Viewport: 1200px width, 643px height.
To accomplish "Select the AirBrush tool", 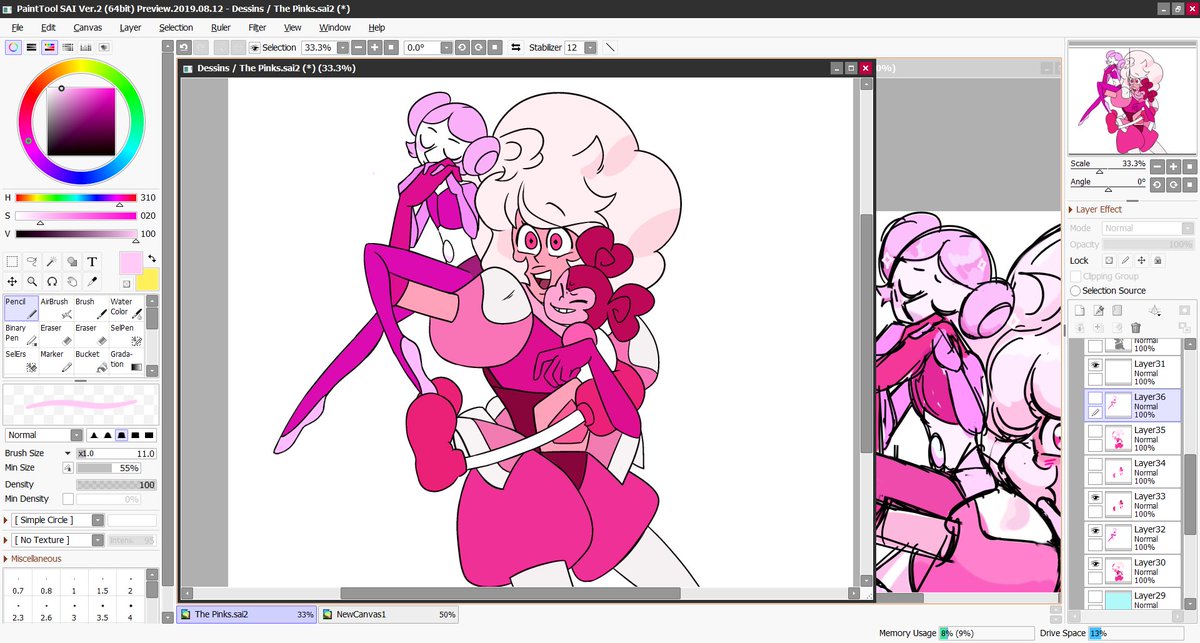I will tap(56, 308).
